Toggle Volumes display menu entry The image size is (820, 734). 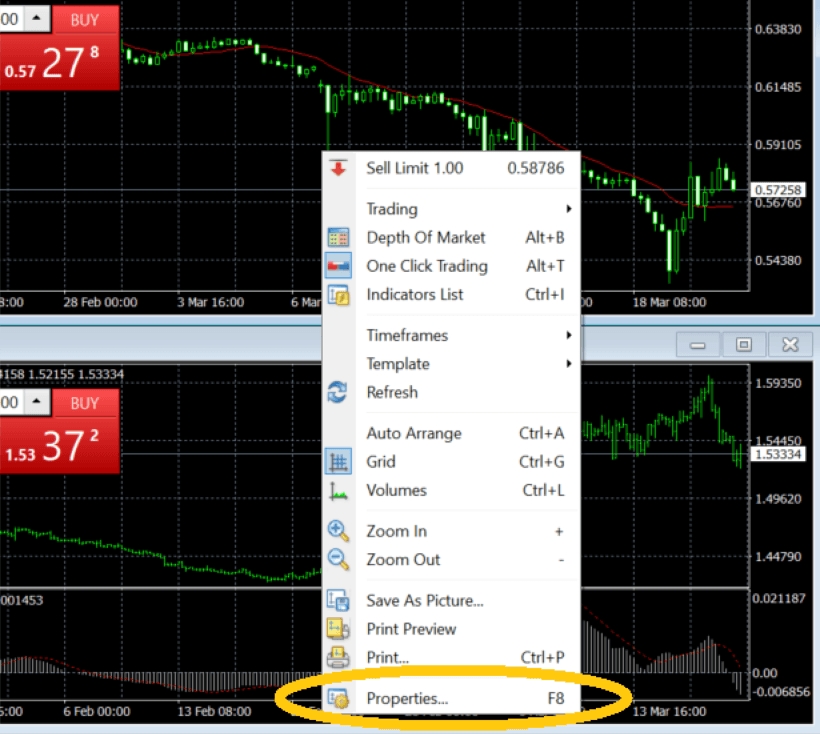coord(451,490)
